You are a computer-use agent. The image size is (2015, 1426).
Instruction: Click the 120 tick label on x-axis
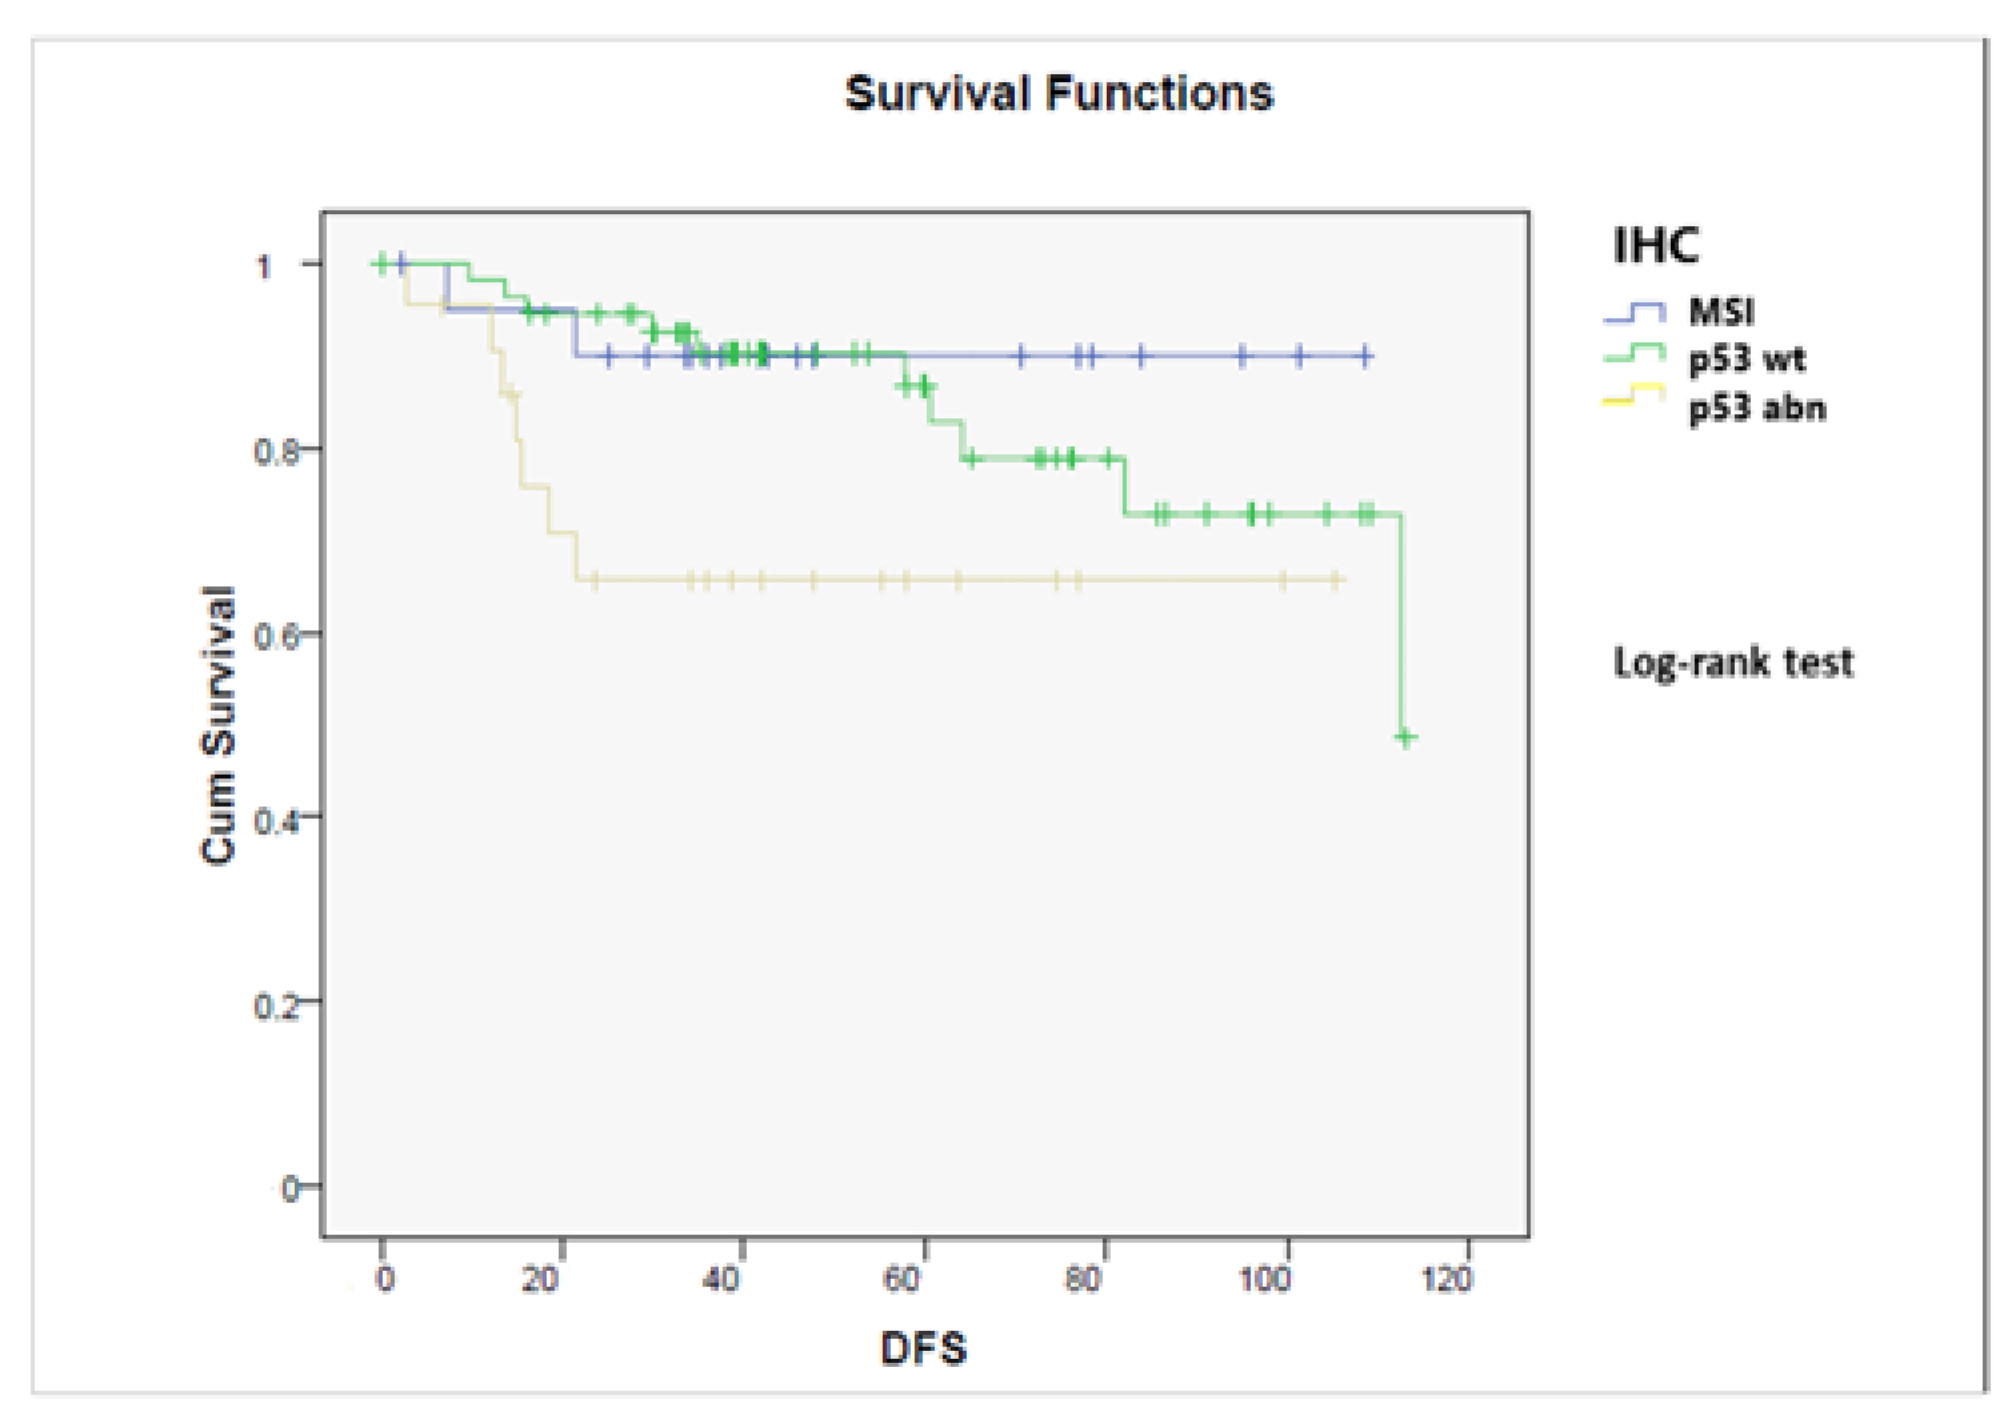click(1446, 1278)
